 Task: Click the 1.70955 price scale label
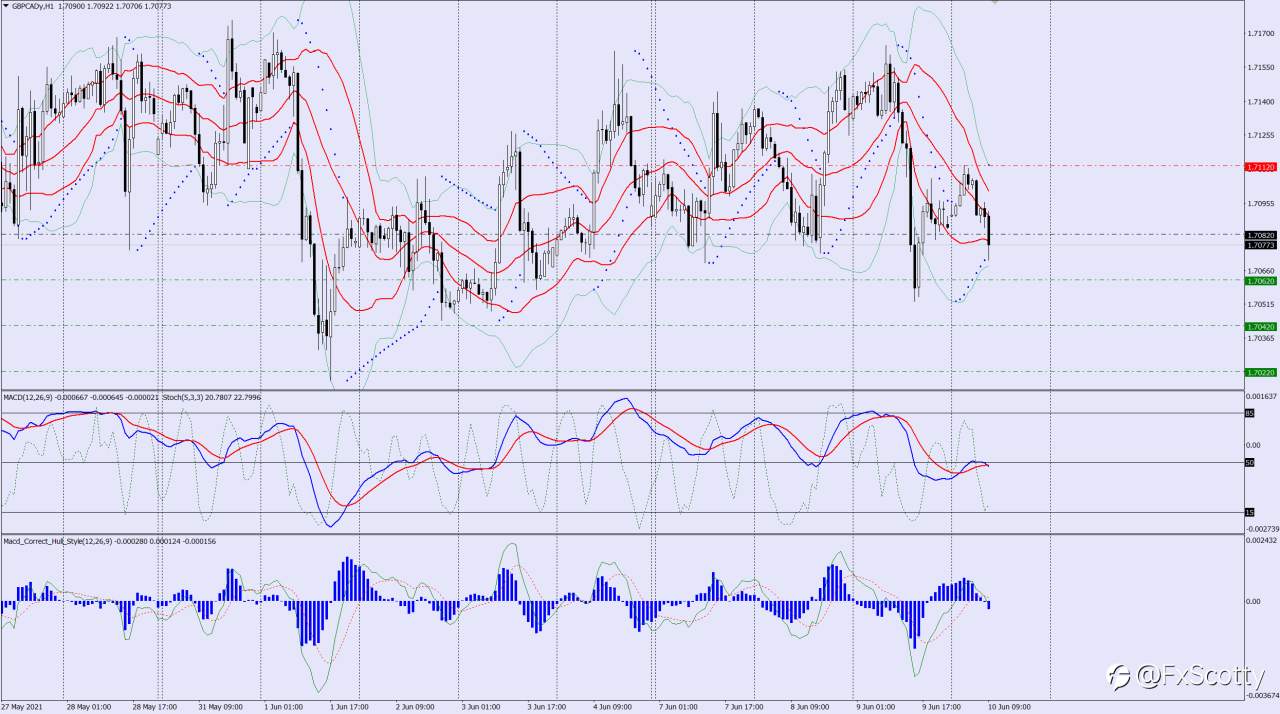[x=1260, y=203]
